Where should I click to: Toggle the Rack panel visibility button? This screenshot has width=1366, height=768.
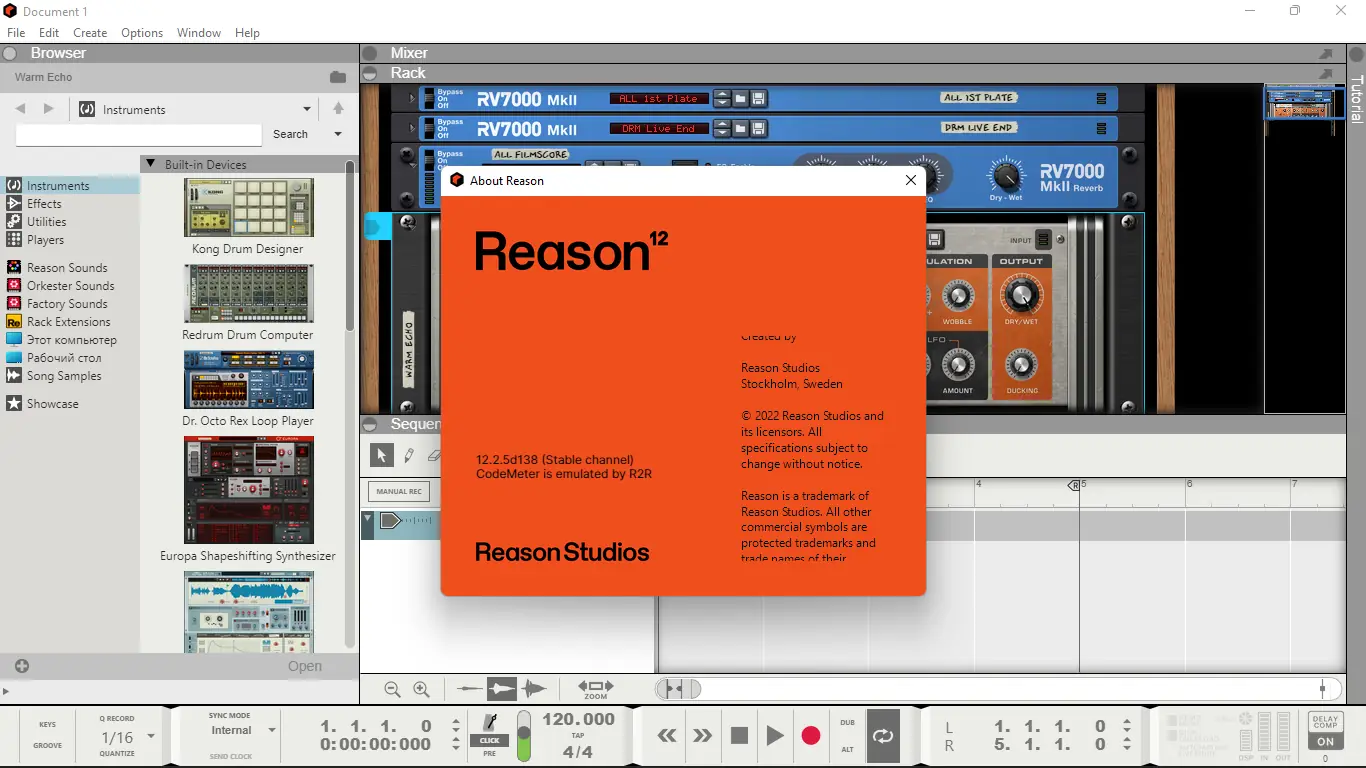pyautogui.click(x=369, y=73)
